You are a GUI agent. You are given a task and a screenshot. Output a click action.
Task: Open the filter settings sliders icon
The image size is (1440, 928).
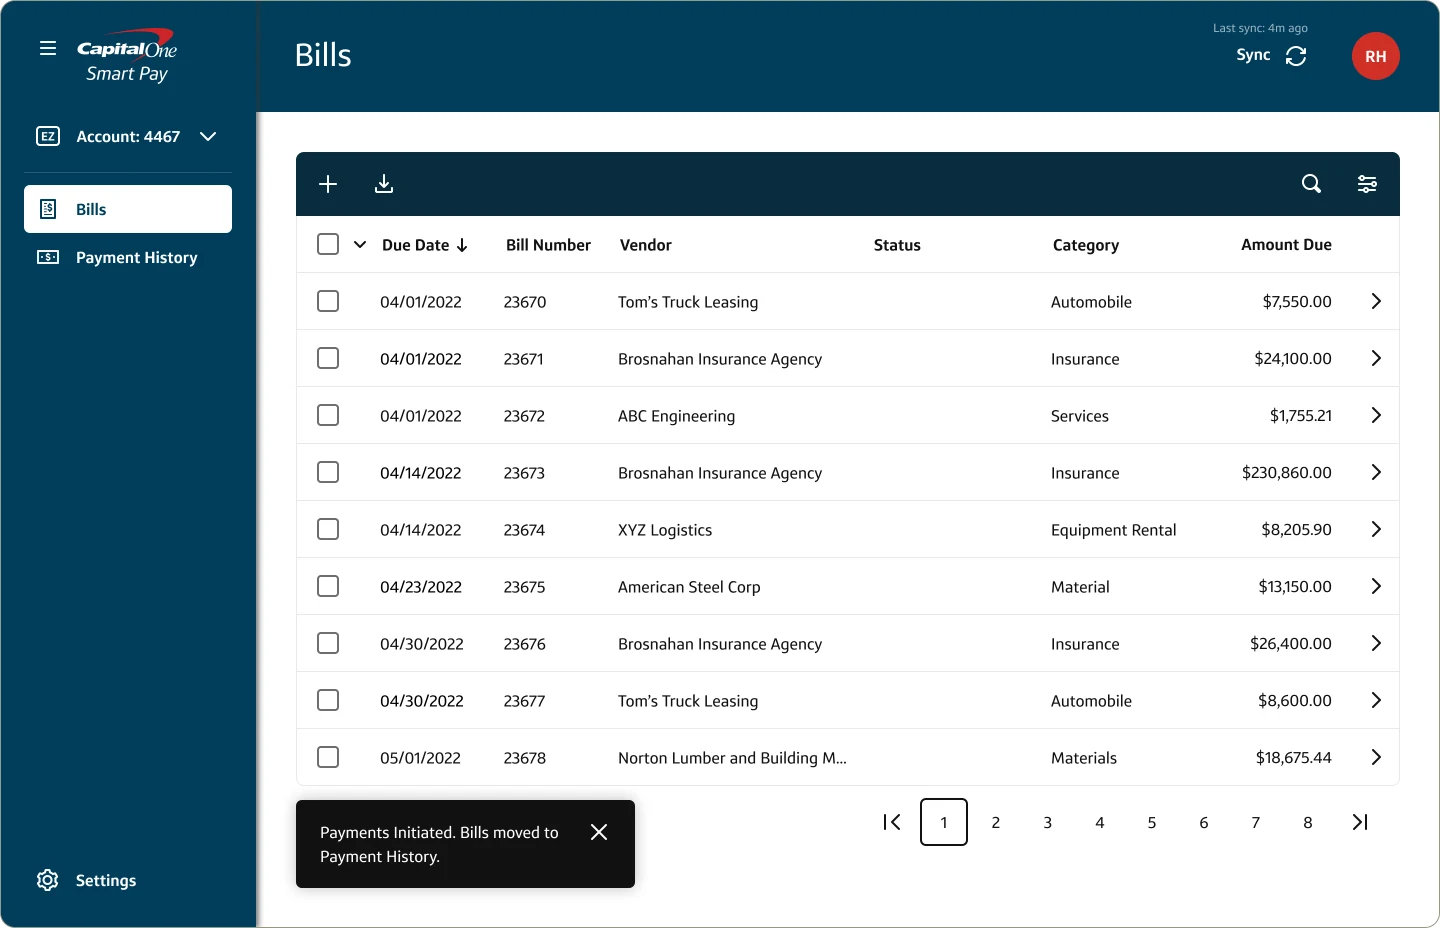point(1367,184)
